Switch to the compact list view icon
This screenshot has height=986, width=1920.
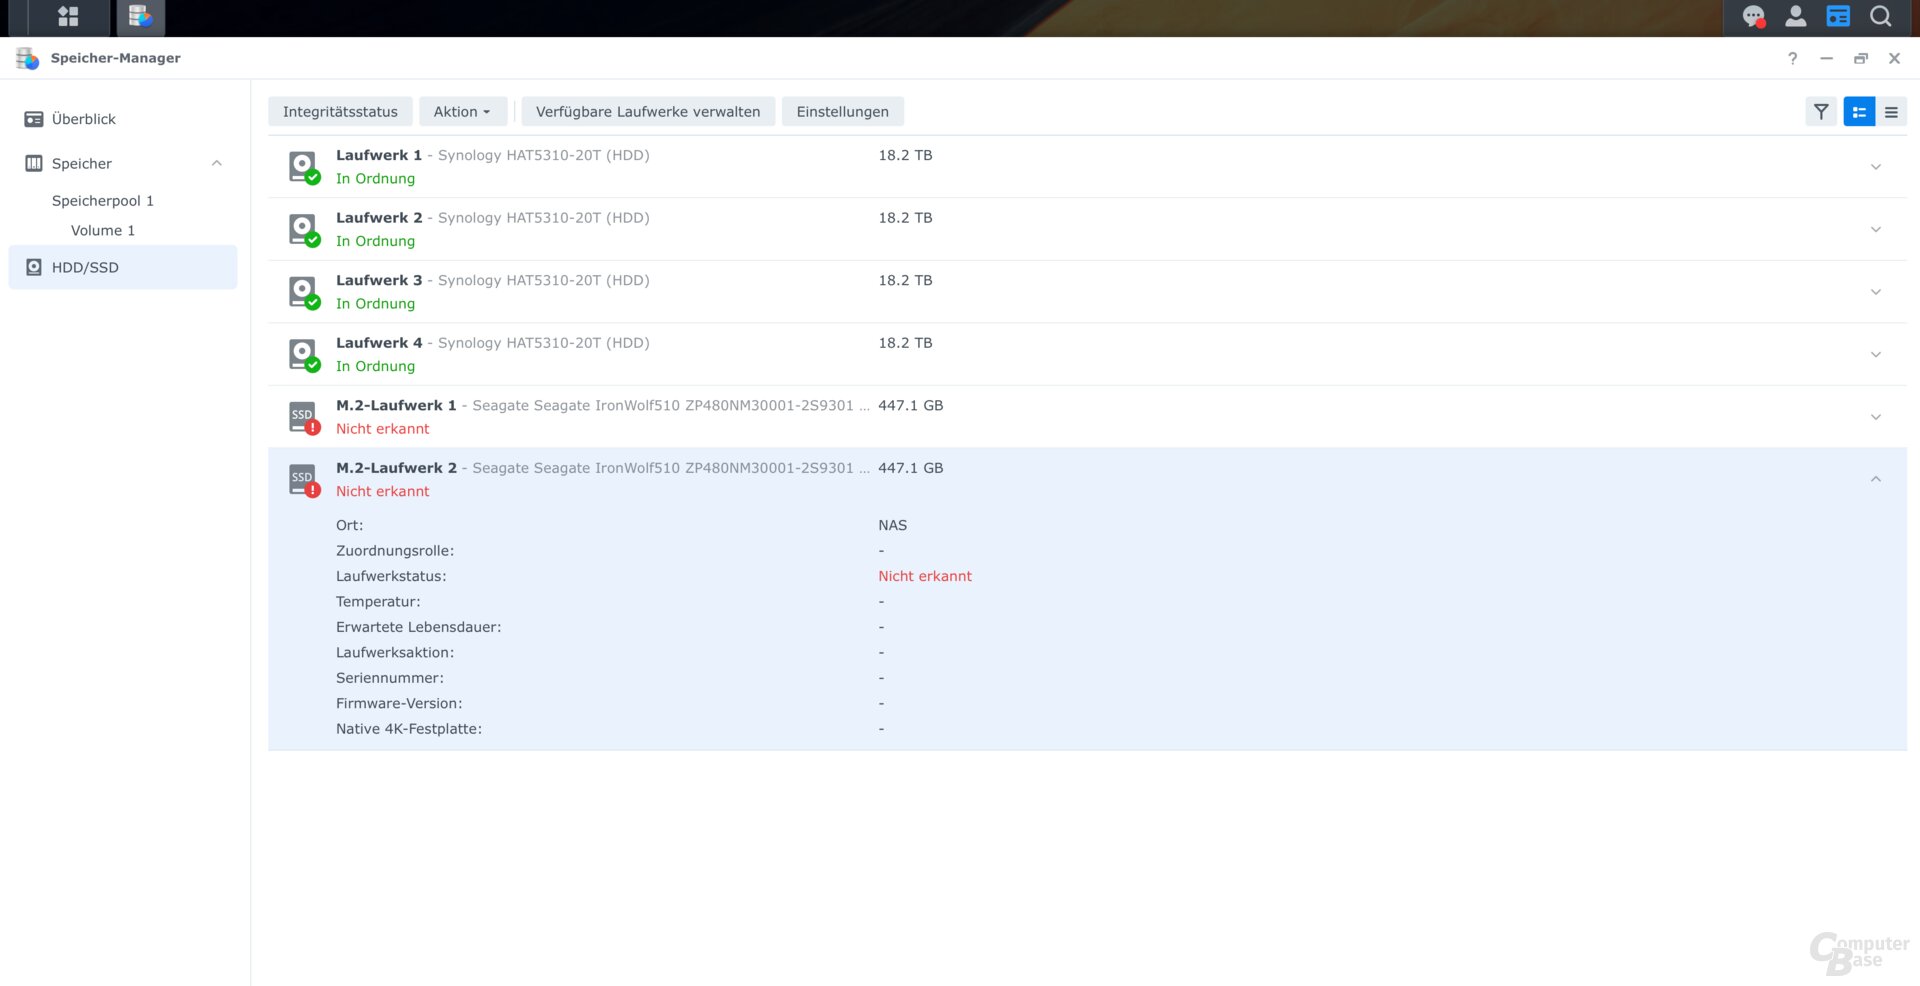[1891, 112]
